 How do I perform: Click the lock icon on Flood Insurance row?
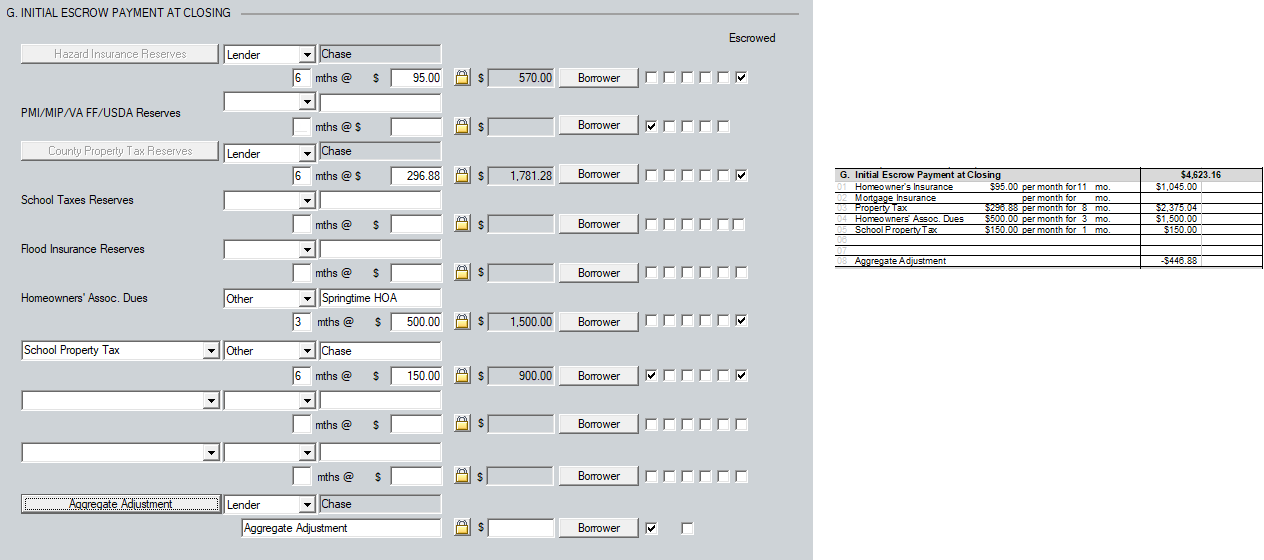462,272
